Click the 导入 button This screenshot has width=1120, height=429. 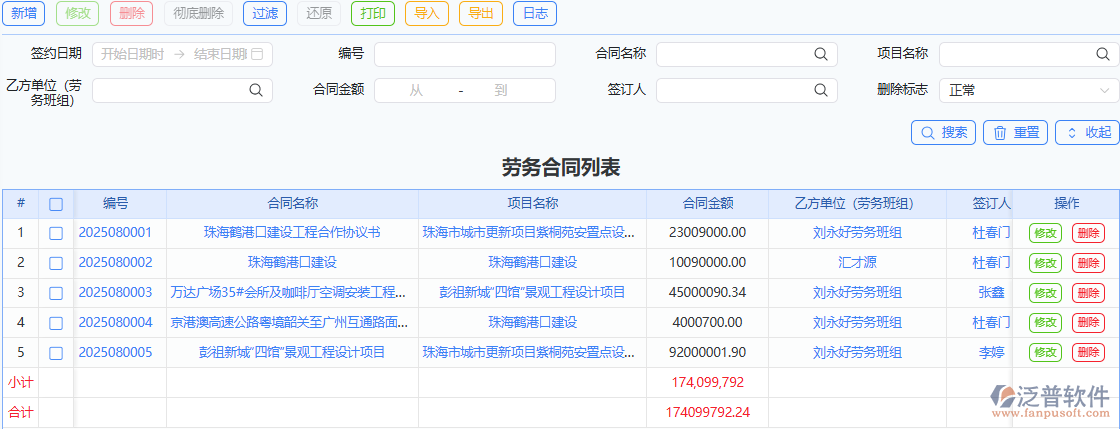[426, 14]
